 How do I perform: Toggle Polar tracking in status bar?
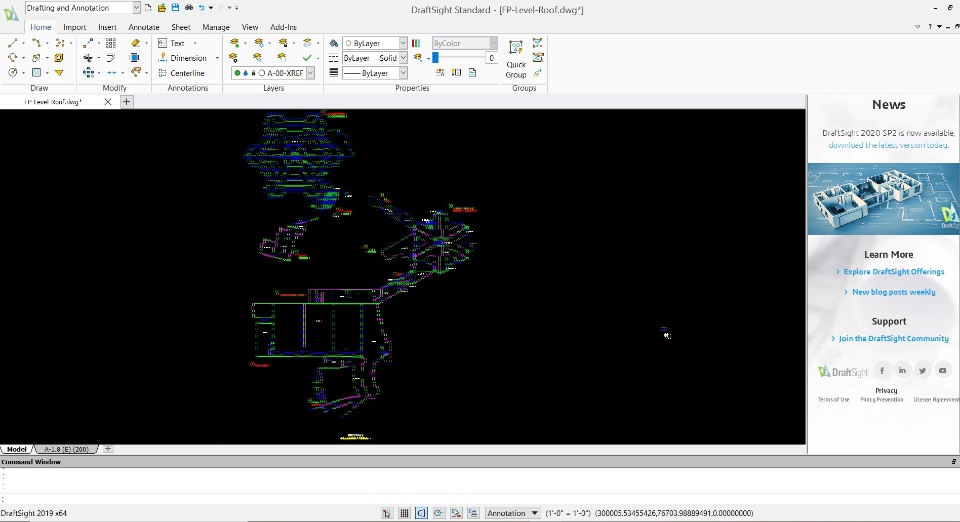click(x=439, y=513)
